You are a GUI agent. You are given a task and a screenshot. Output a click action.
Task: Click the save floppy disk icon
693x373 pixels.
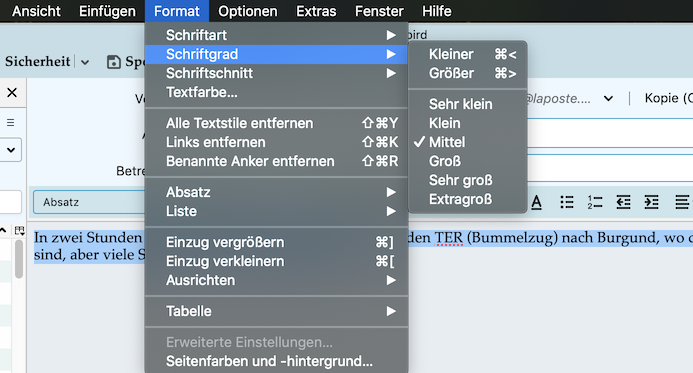point(114,62)
